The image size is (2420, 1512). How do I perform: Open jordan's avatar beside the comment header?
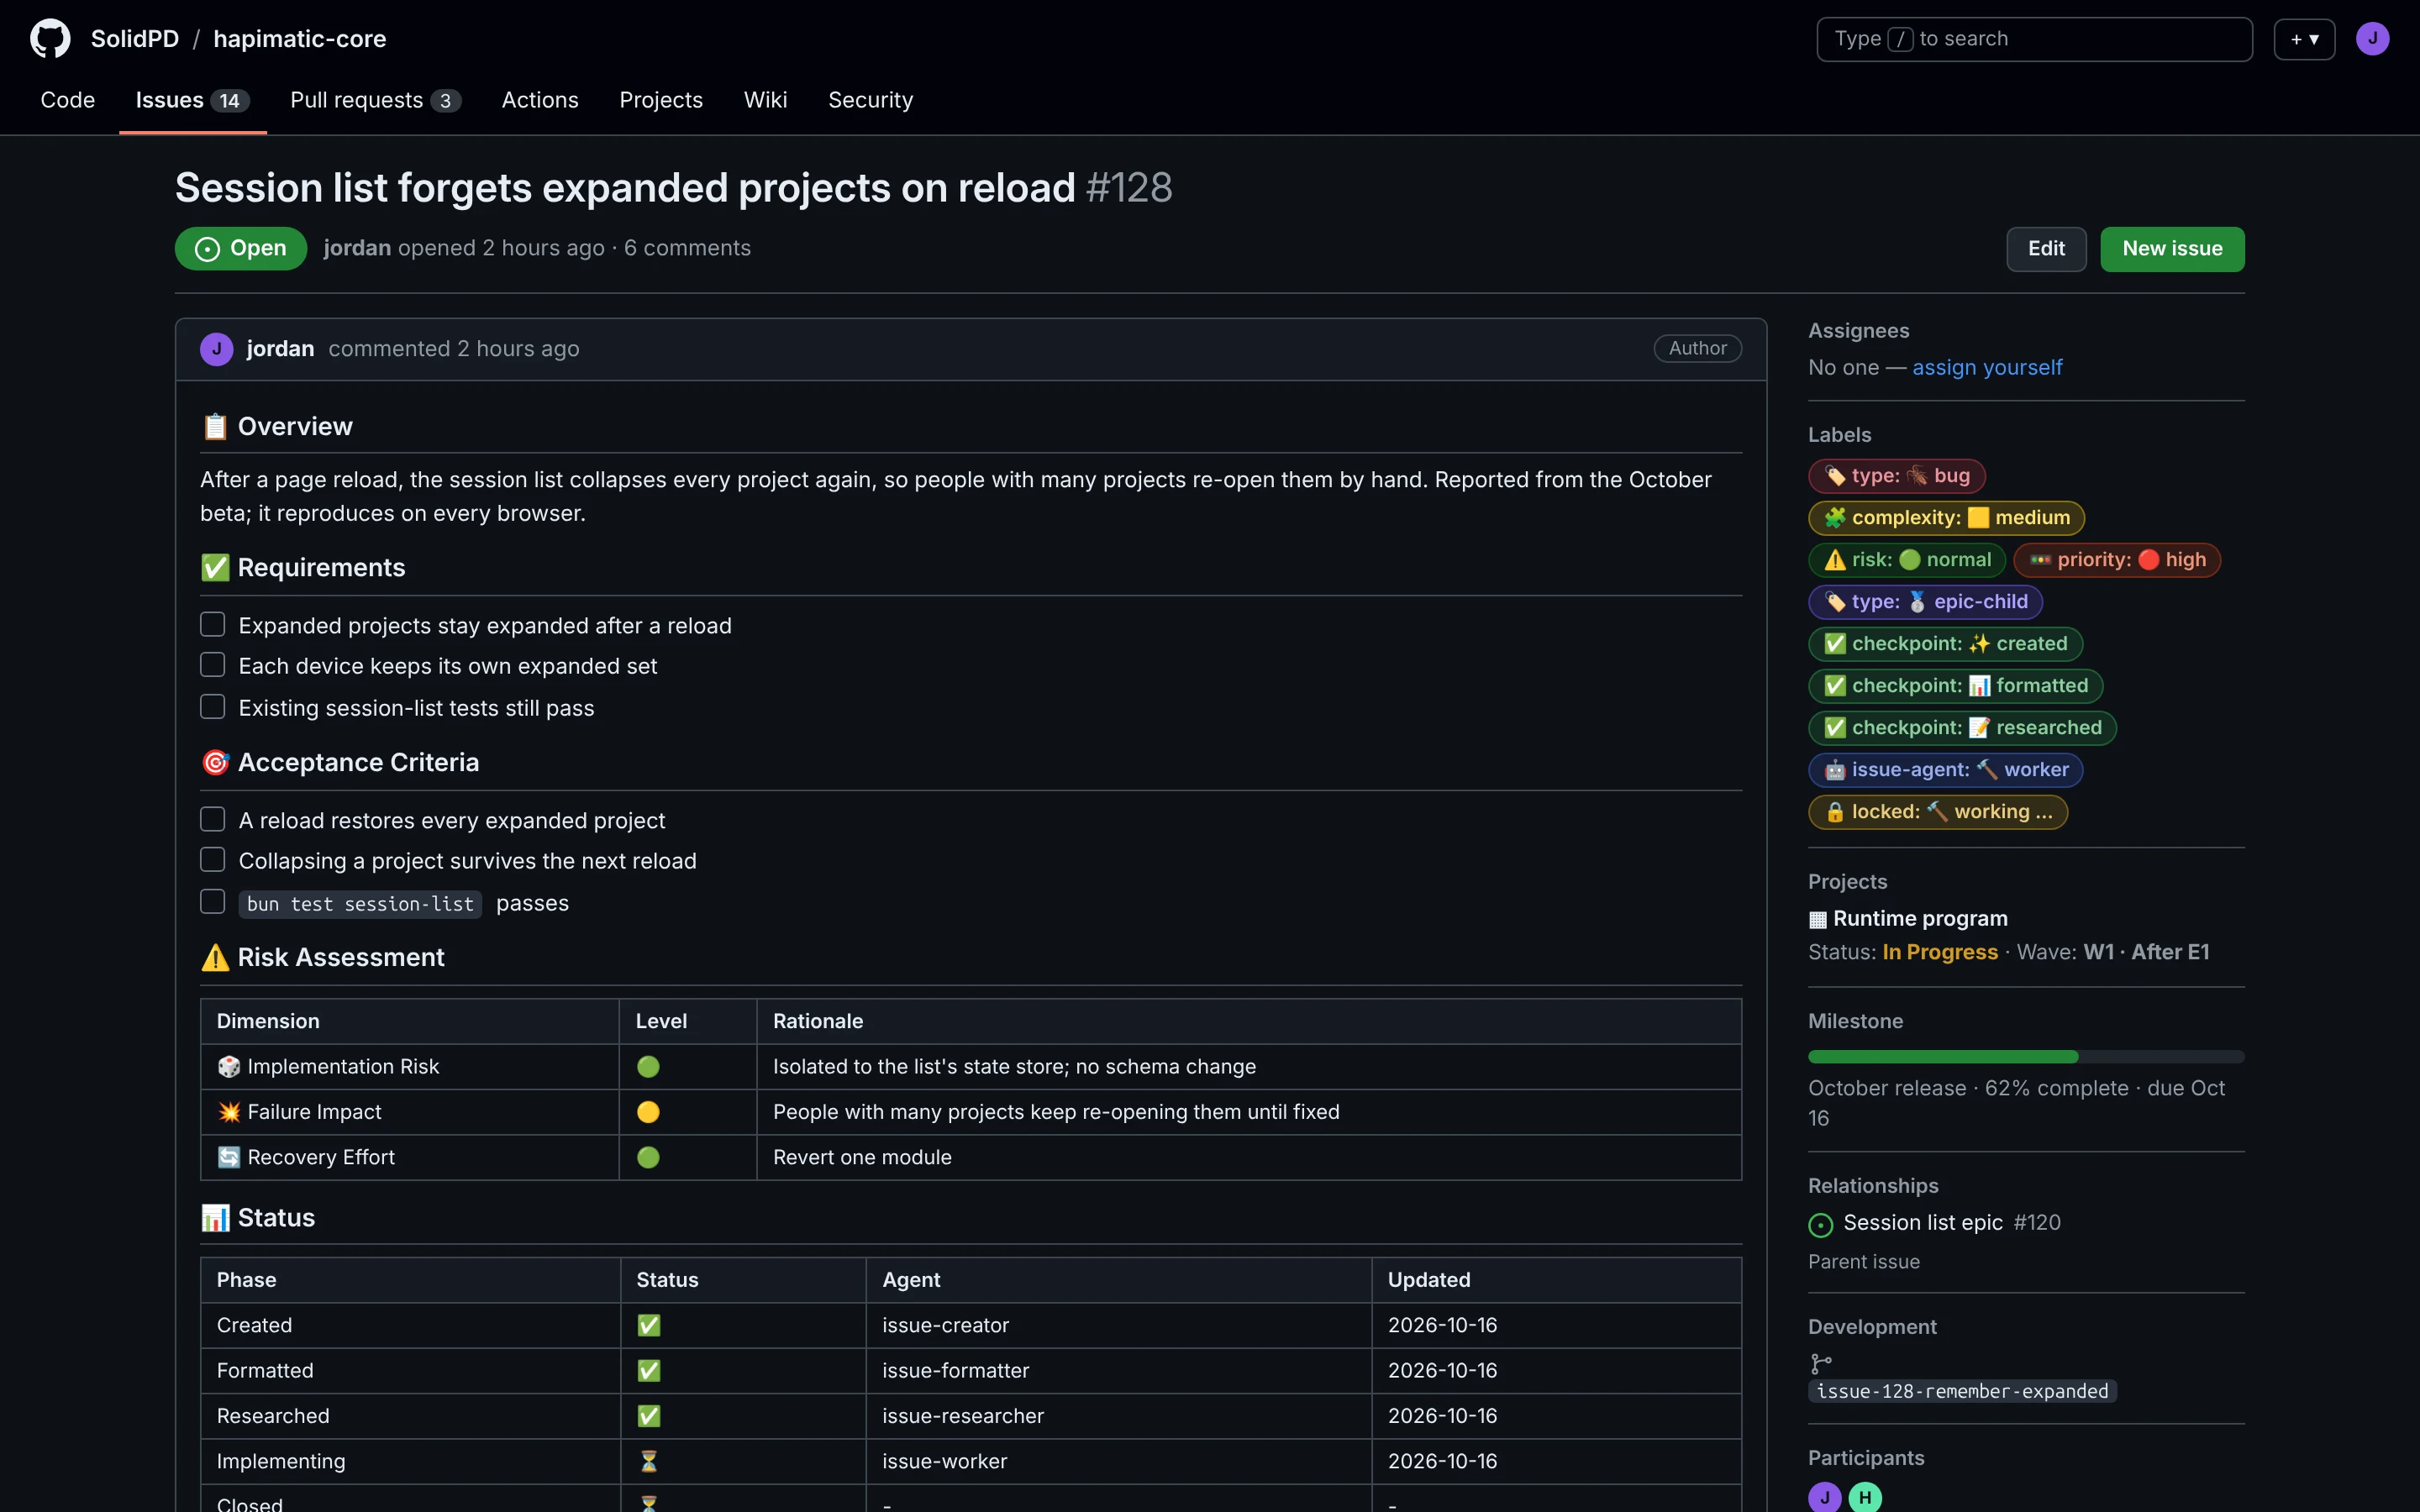point(216,349)
